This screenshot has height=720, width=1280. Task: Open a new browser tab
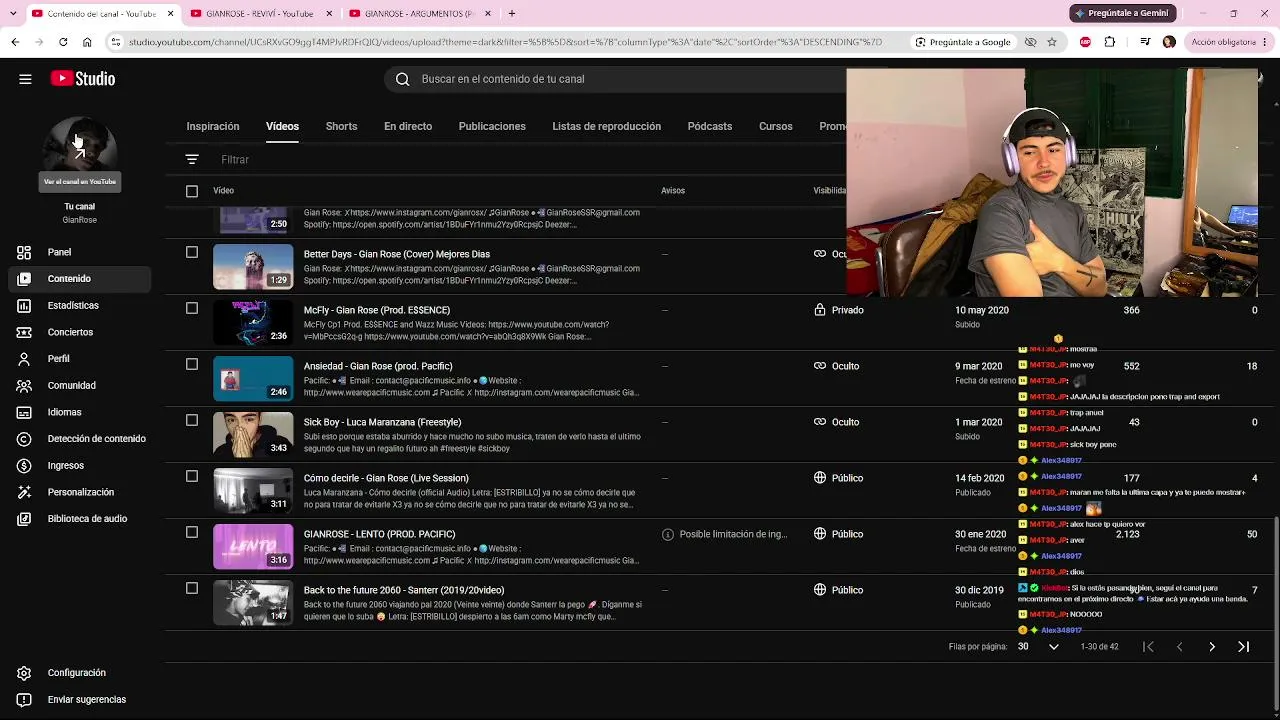pyautogui.click(x=512, y=14)
